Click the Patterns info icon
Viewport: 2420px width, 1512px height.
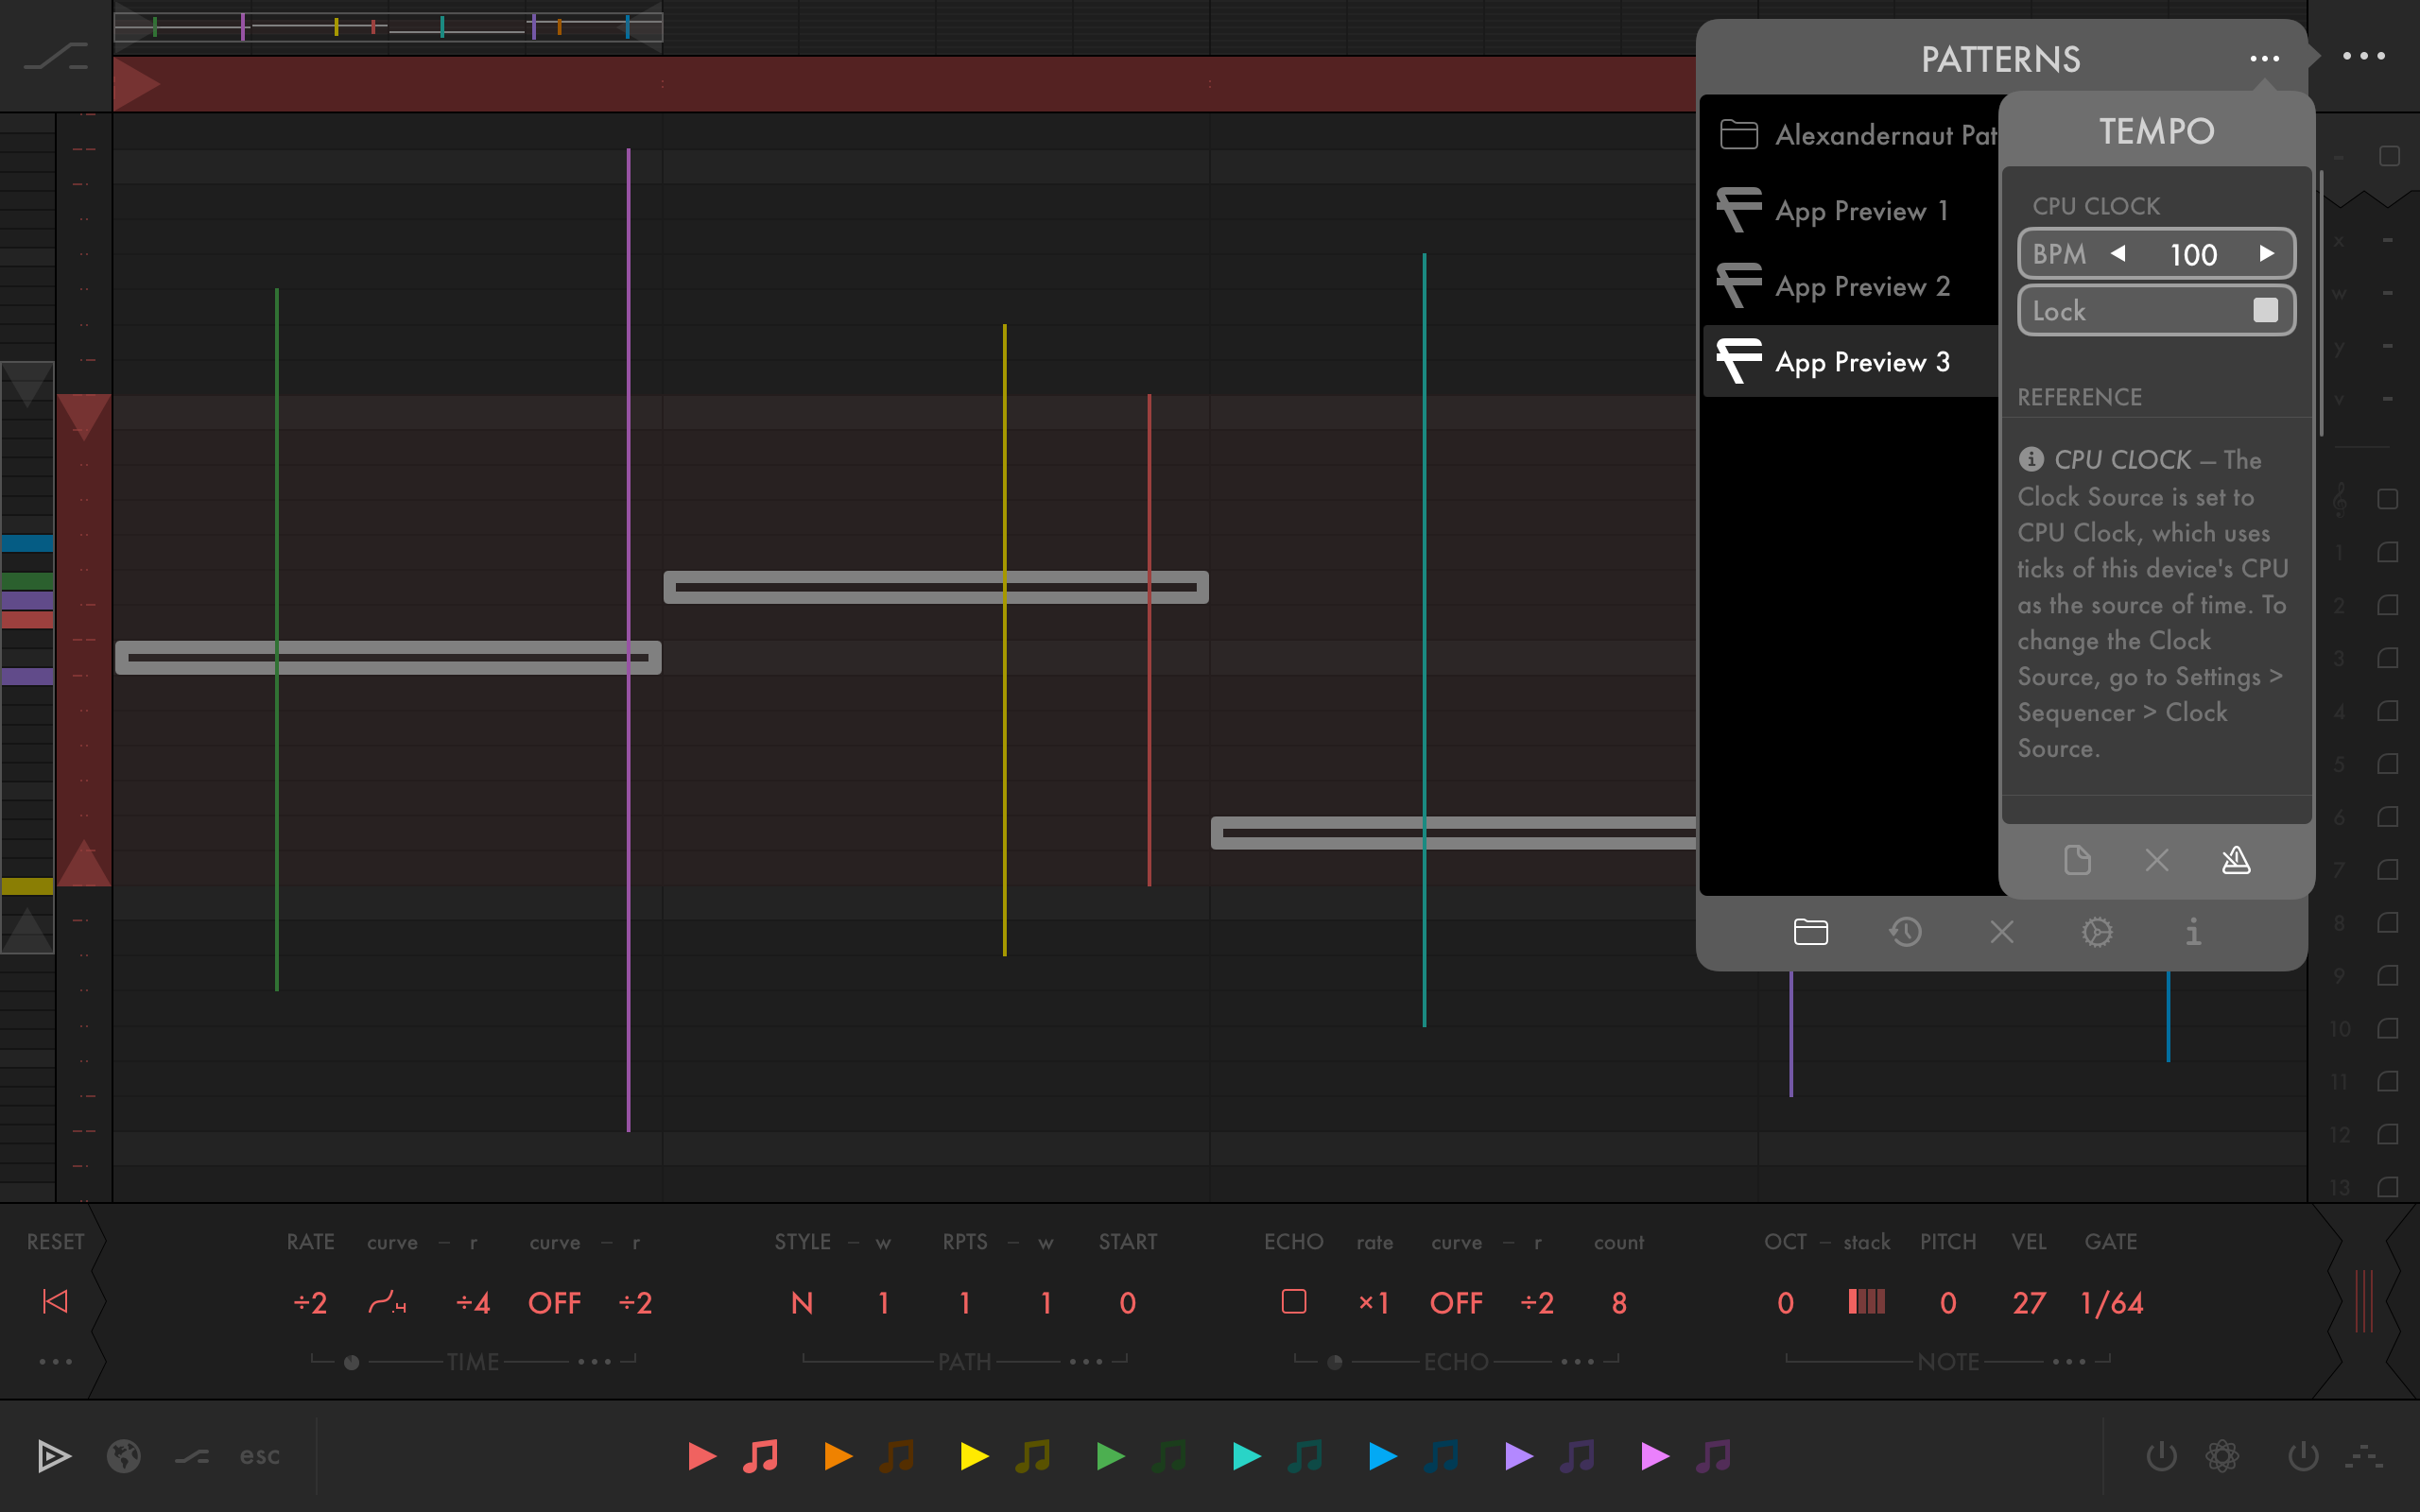[x=2192, y=932]
